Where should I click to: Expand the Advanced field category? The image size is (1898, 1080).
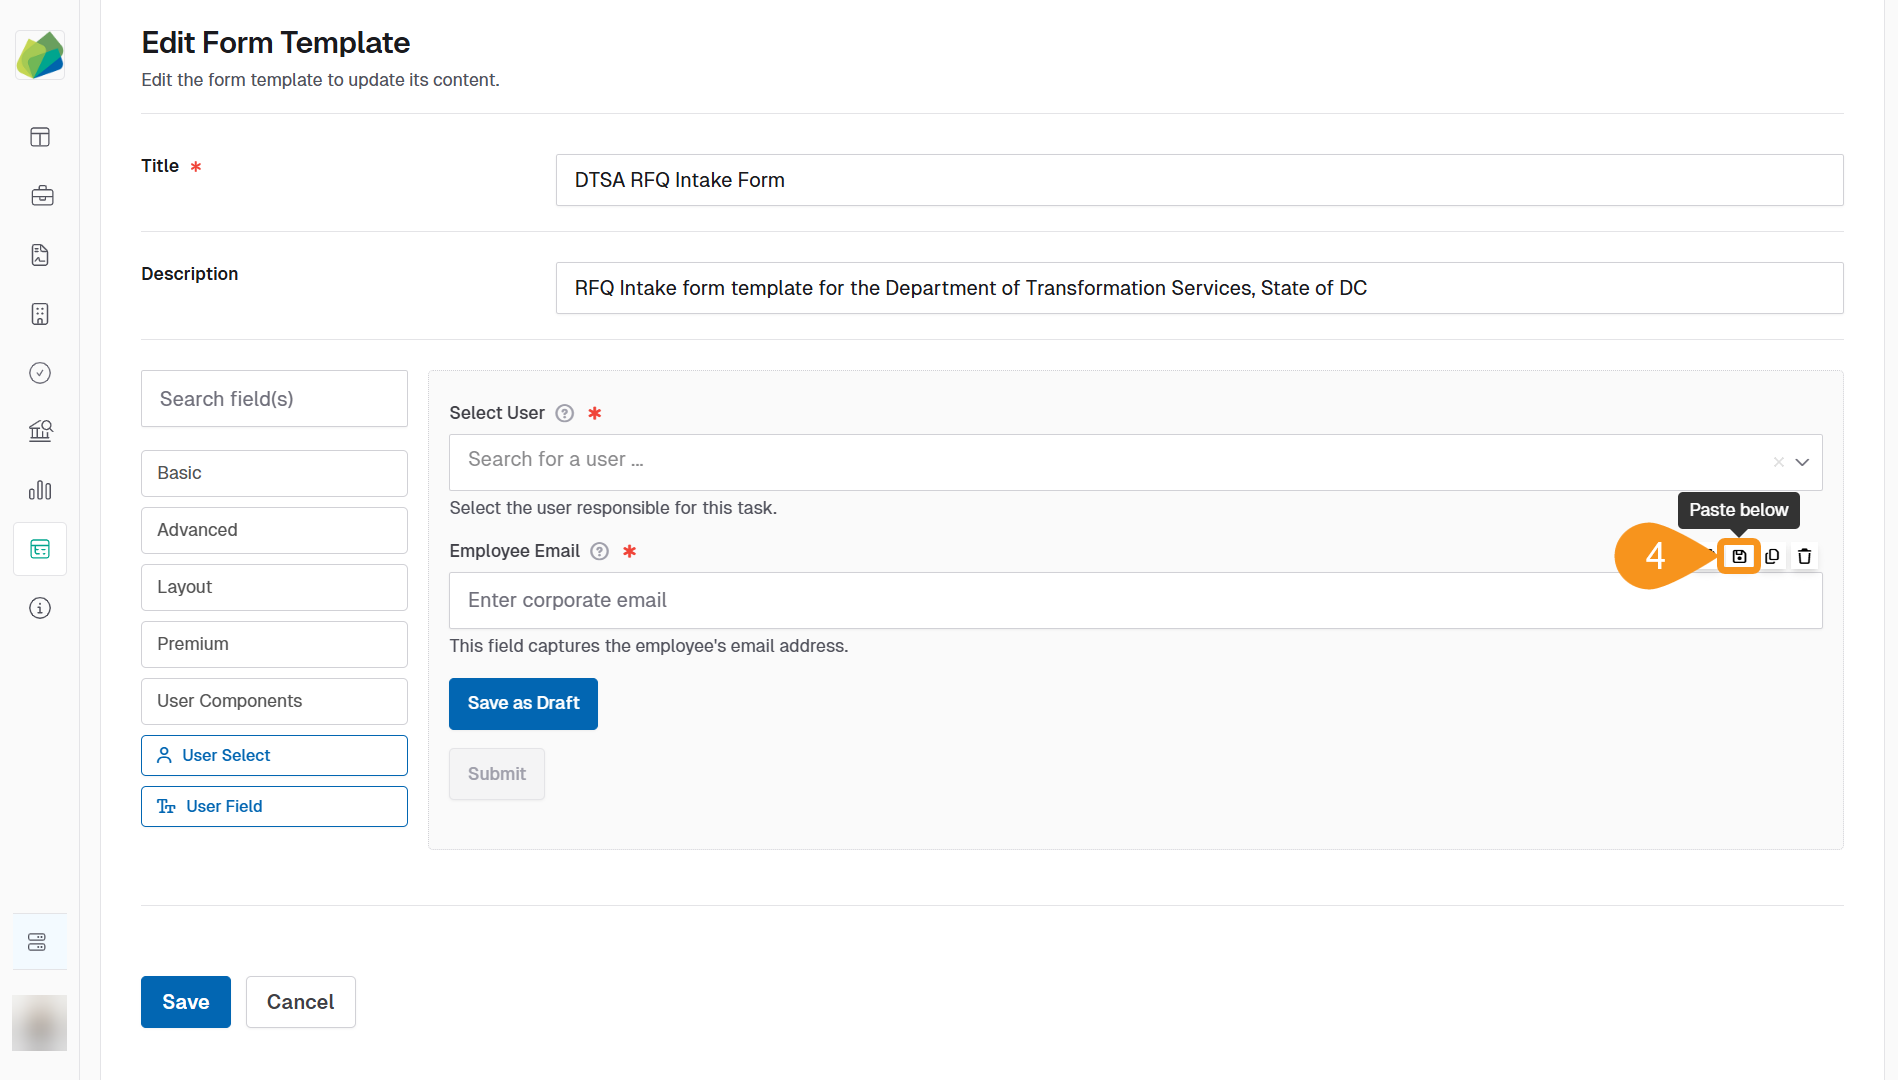pos(273,530)
